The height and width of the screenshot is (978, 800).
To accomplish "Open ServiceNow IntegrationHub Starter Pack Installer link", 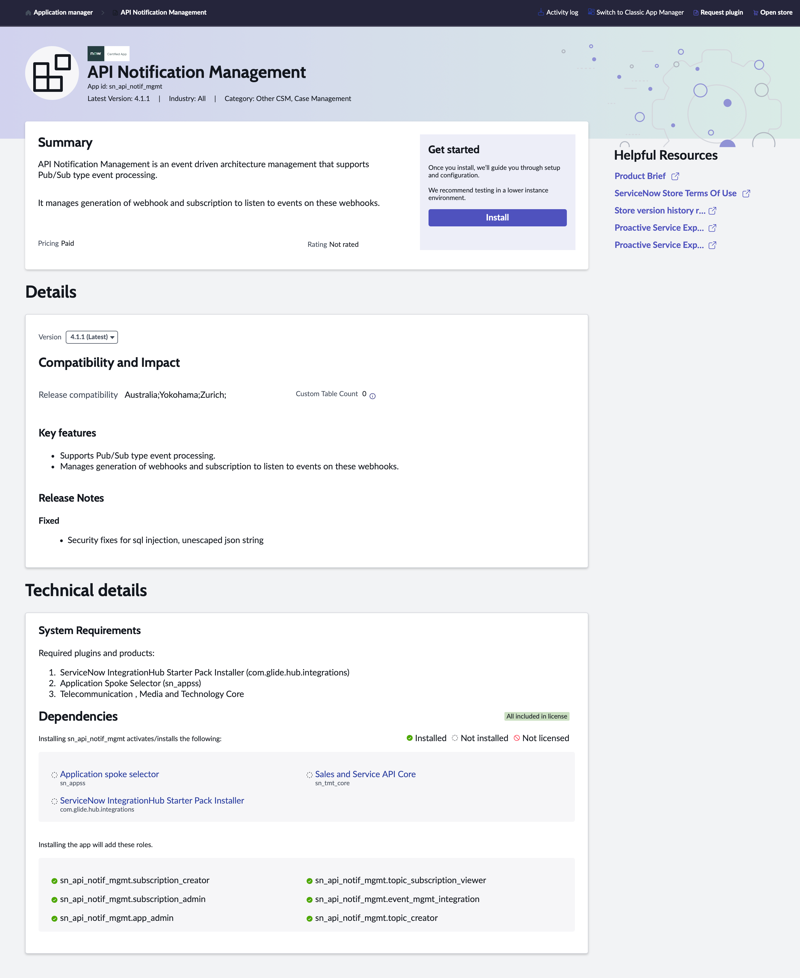I will pos(152,800).
